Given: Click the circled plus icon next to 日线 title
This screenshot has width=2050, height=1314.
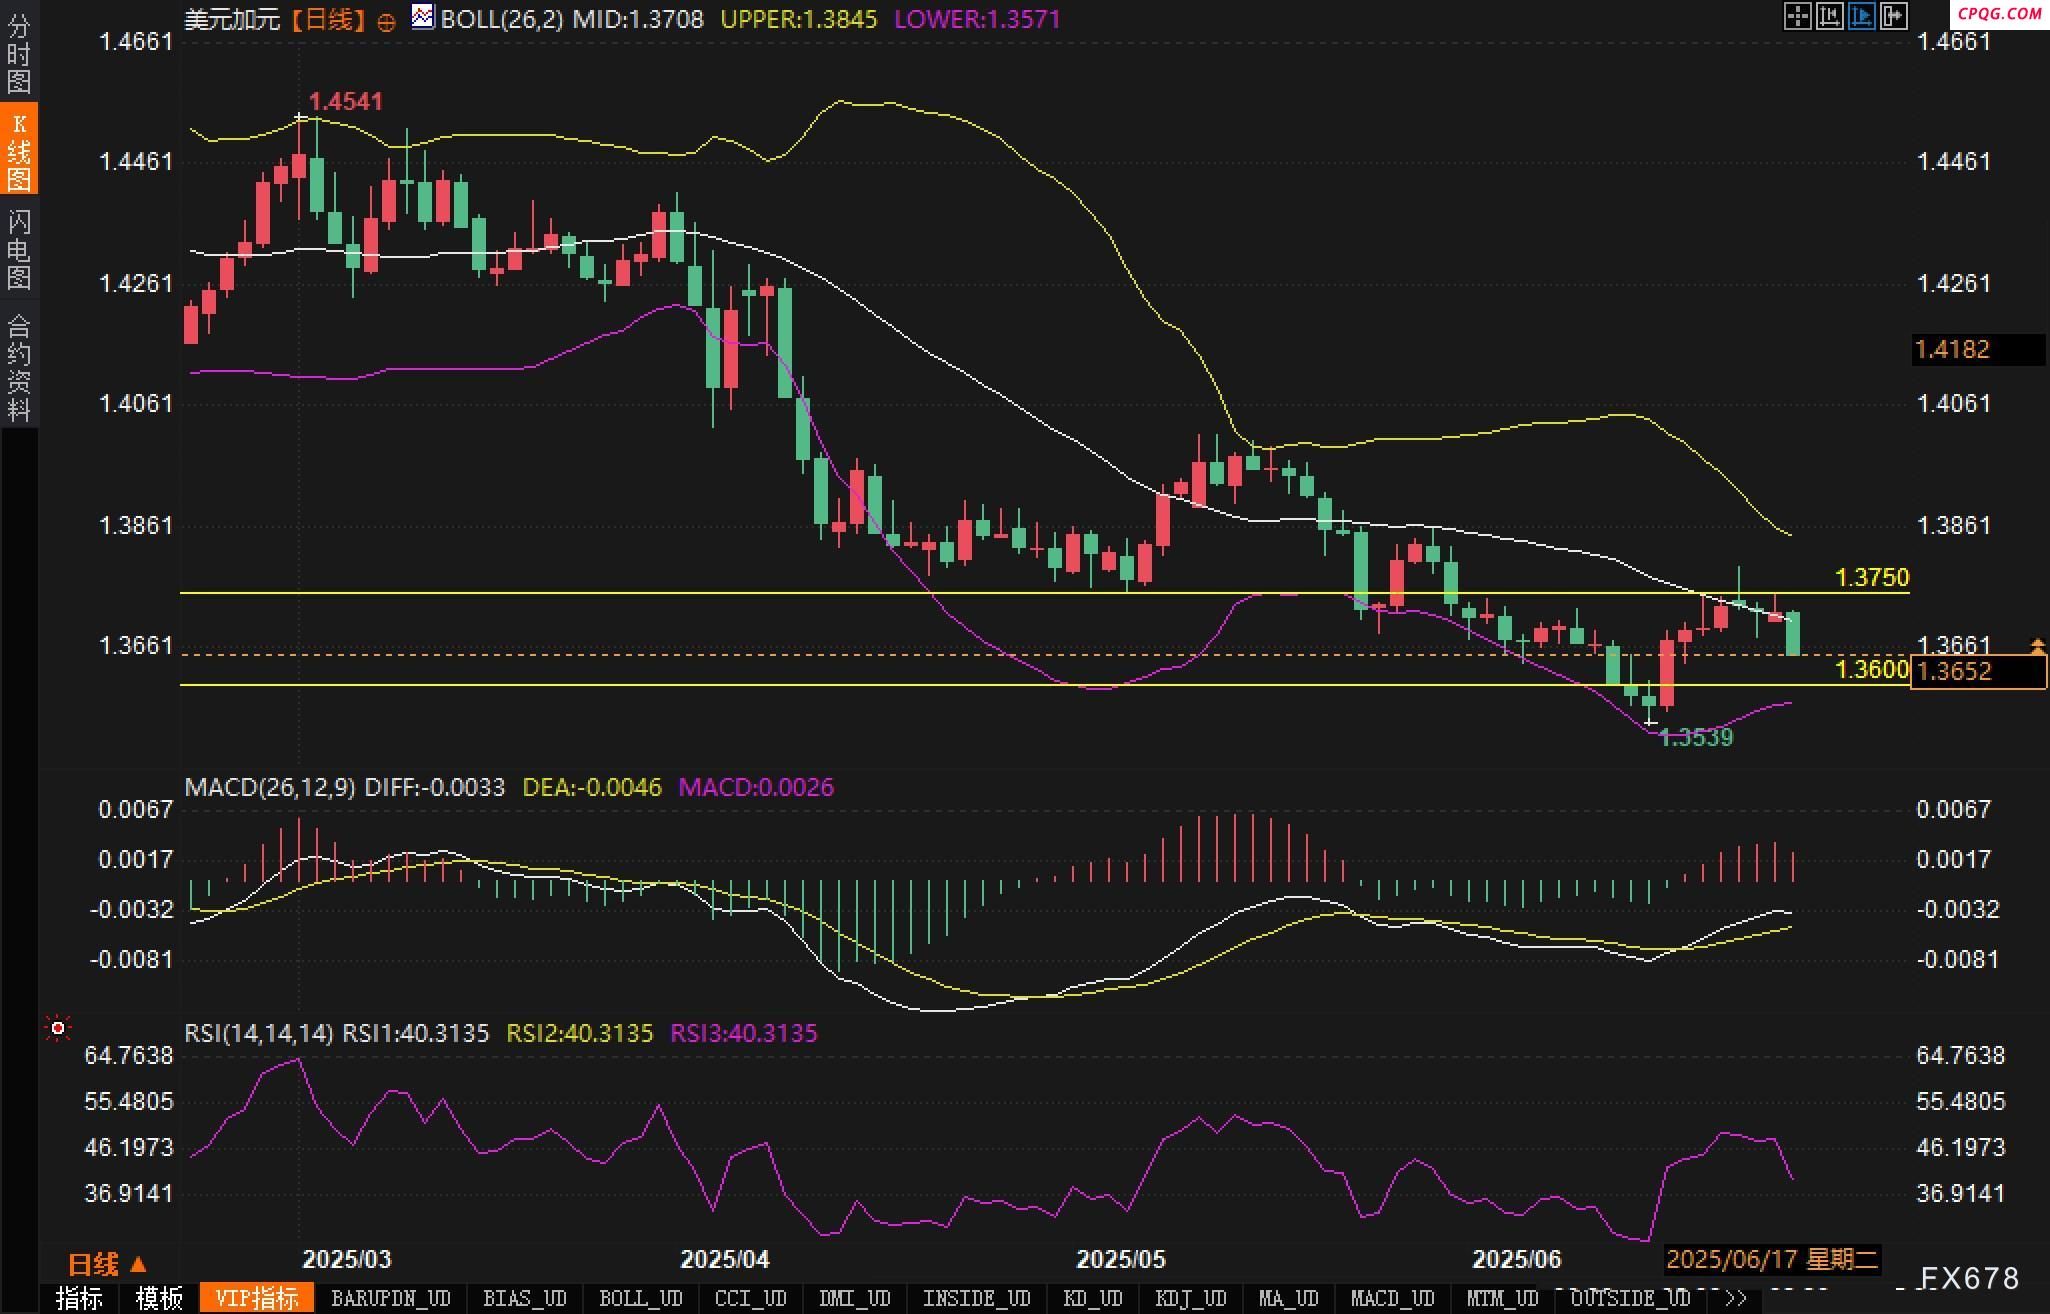Looking at the screenshot, I should pos(386,21).
